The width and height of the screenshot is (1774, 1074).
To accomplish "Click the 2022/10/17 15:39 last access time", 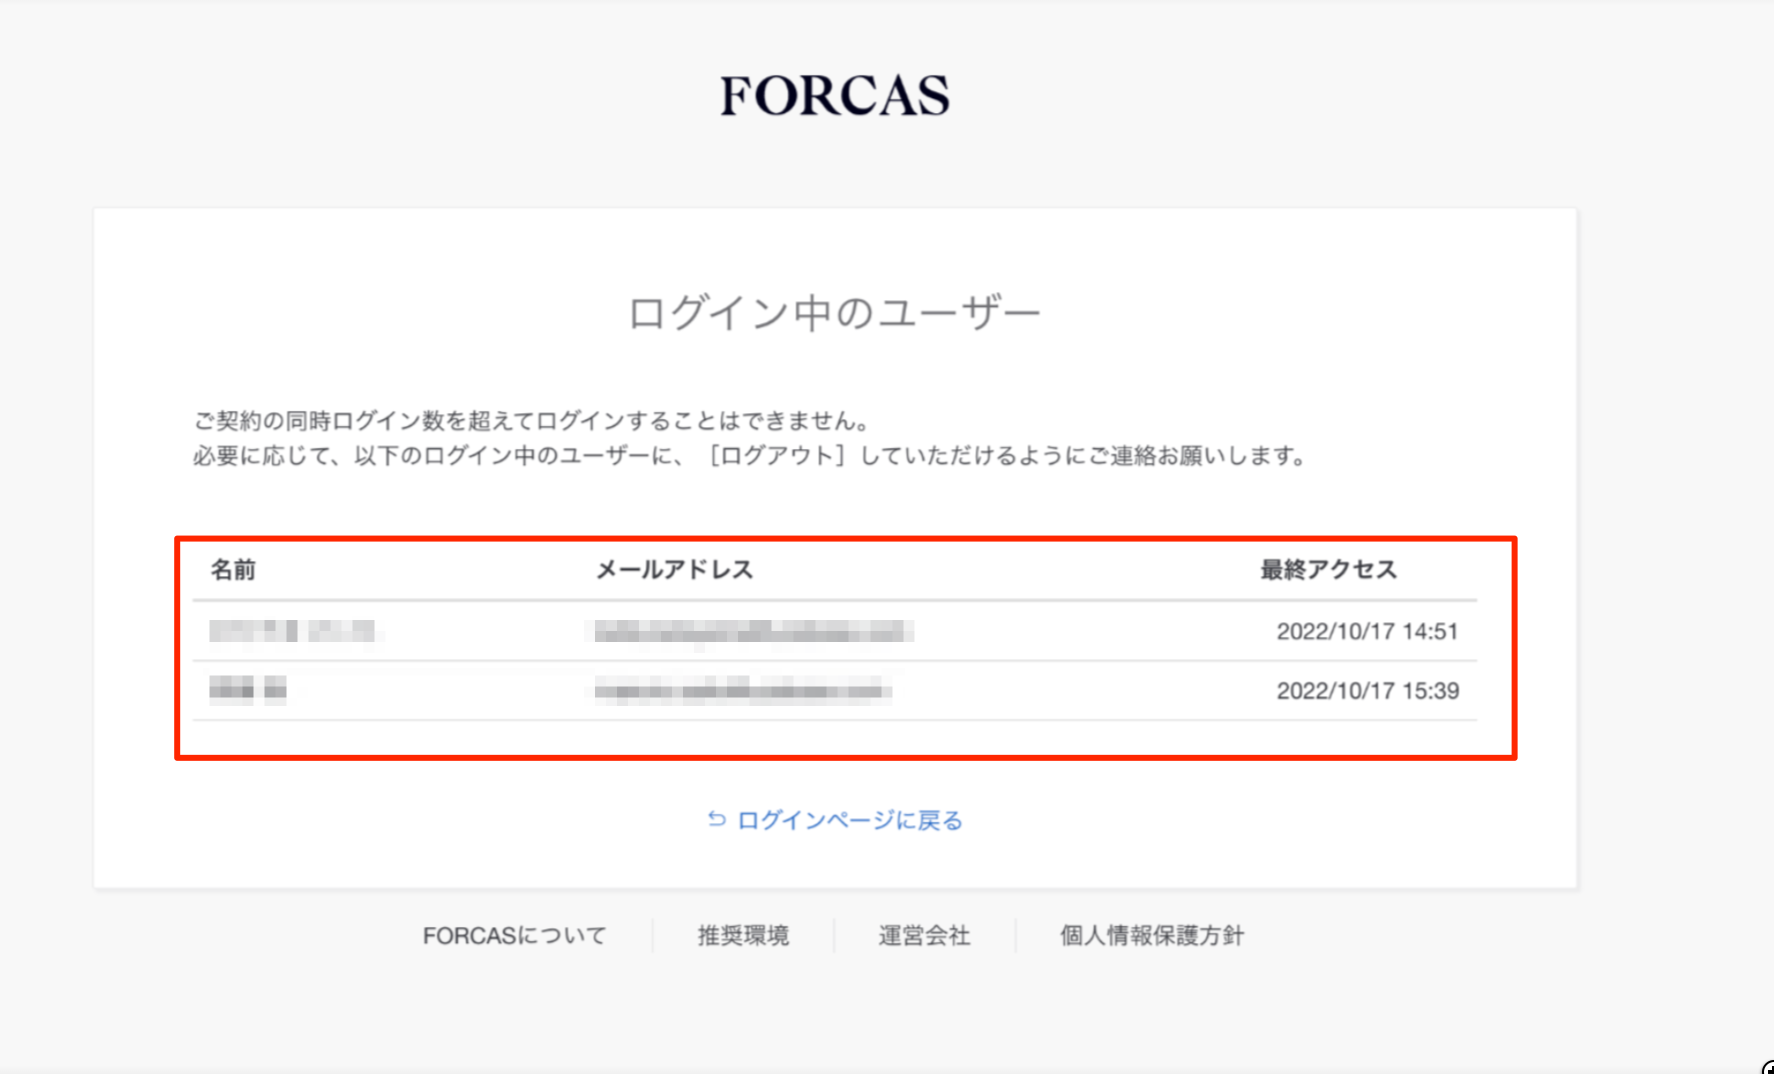I will (1367, 691).
